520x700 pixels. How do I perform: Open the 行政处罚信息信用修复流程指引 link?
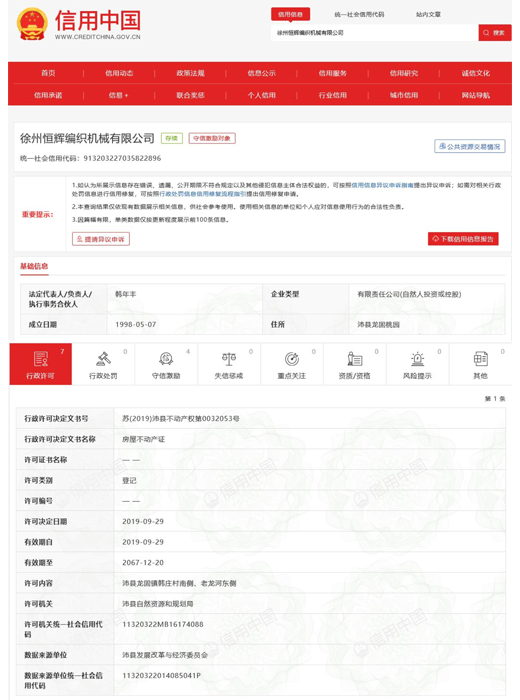(203, 194)
